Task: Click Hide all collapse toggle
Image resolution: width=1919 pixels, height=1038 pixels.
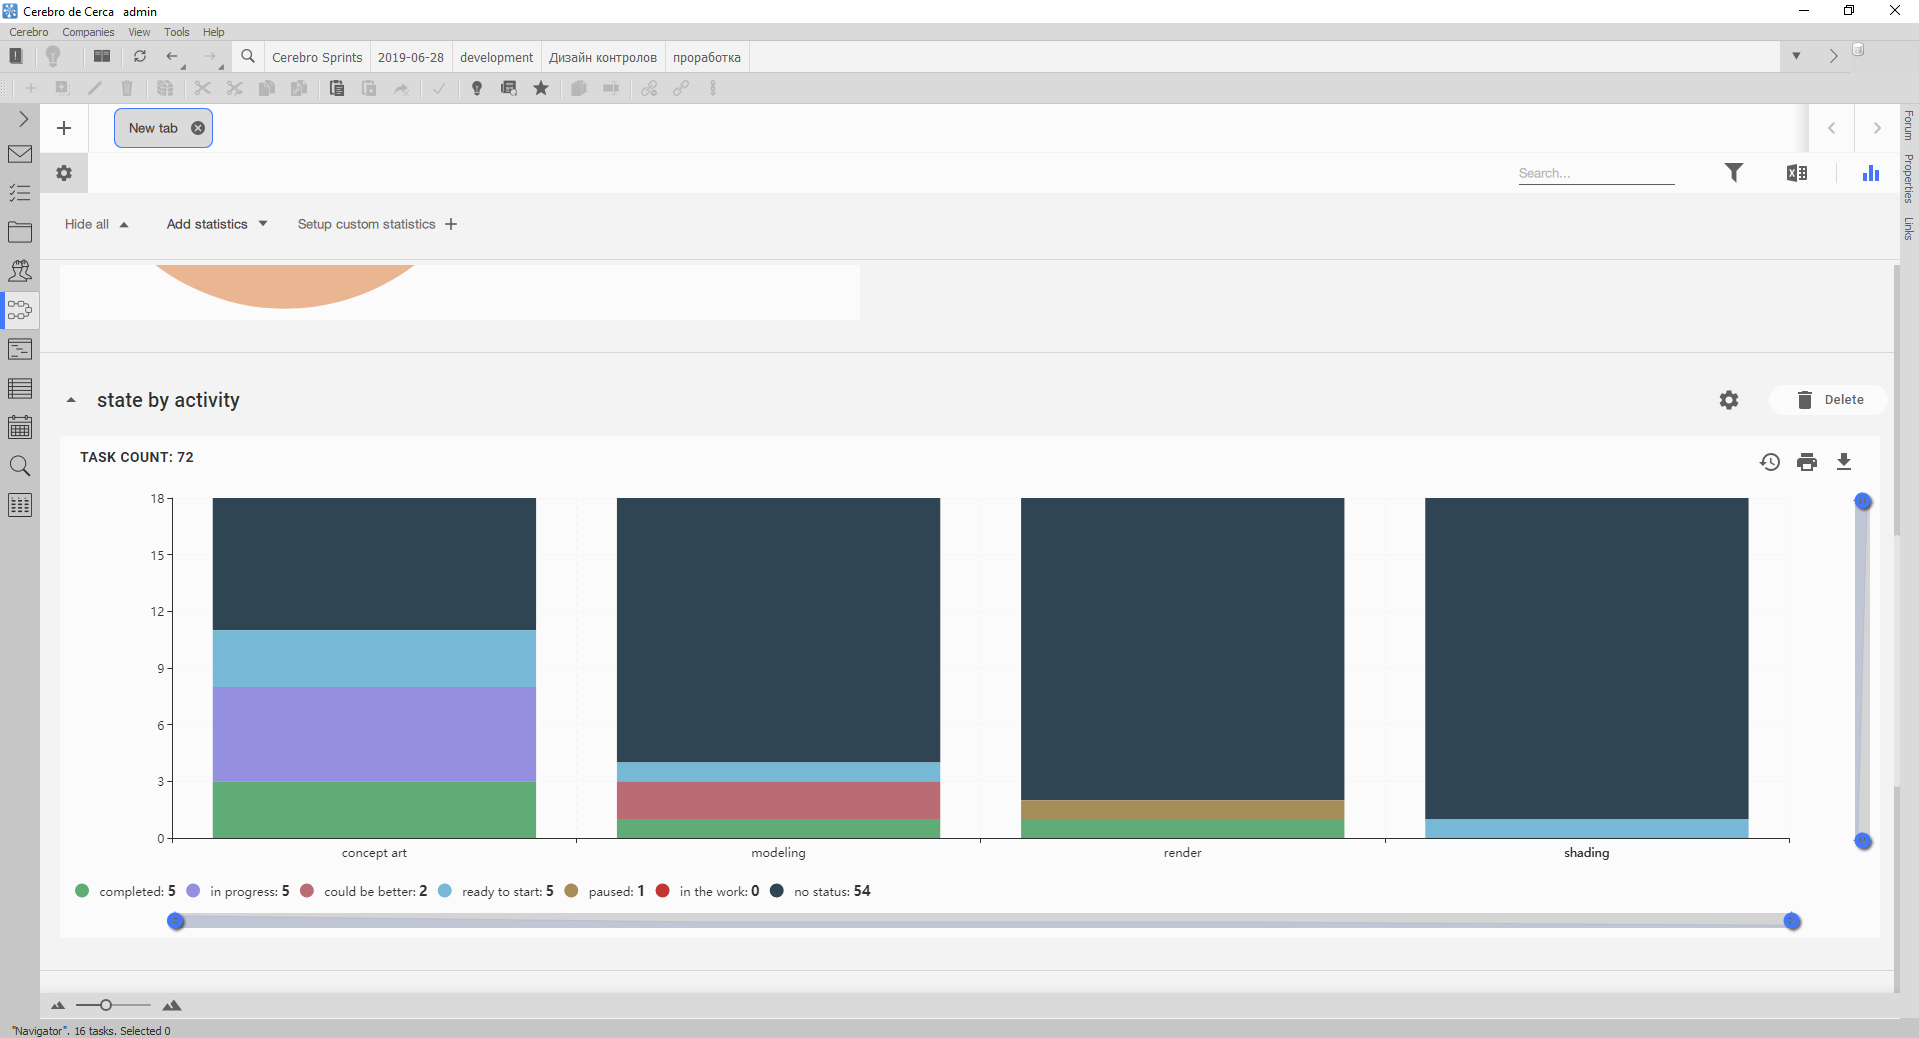Action: point(96,224)
